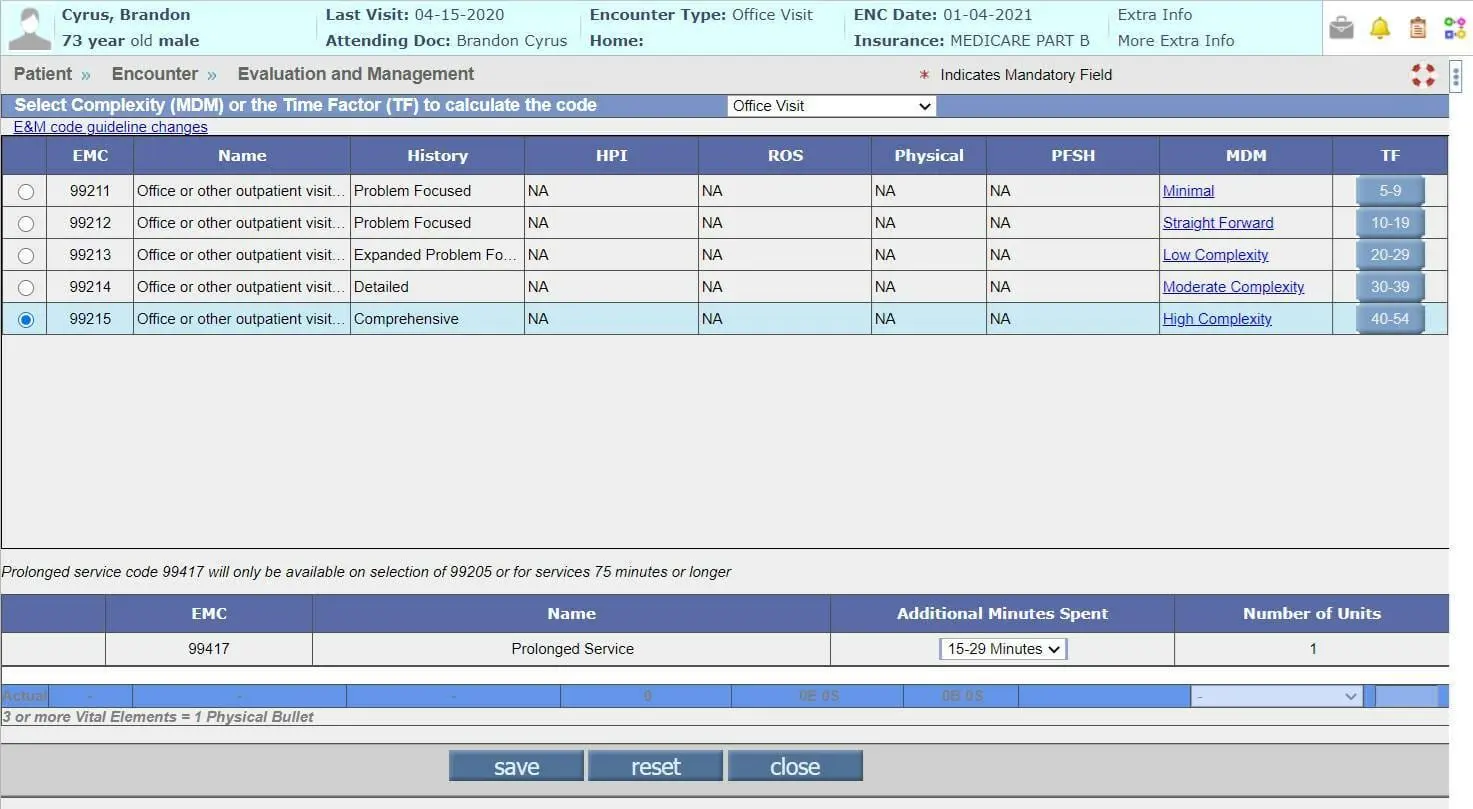Click the patient profile photo

pyautogui.click(x=29, y=26)
